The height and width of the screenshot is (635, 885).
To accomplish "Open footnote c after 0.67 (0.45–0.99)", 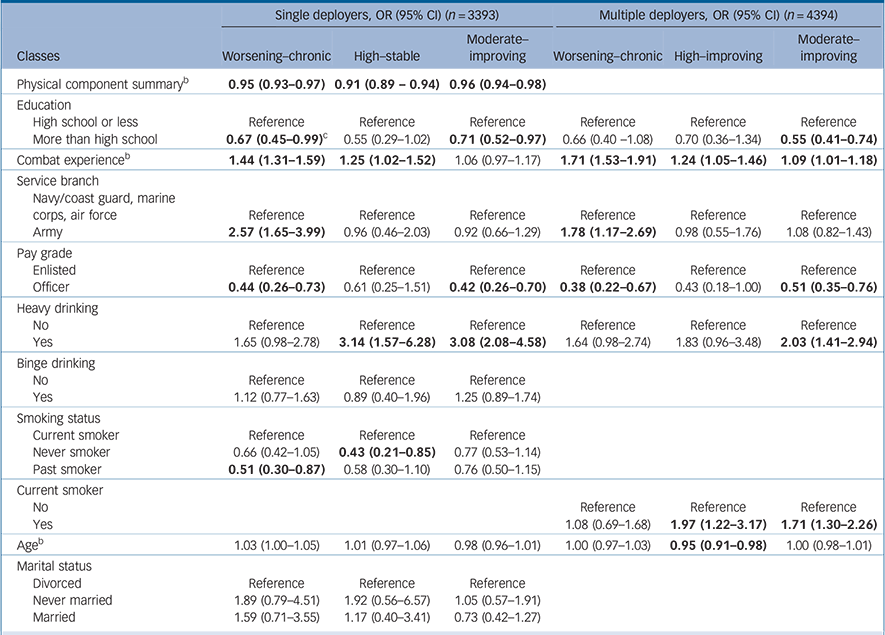I will 330,135.
